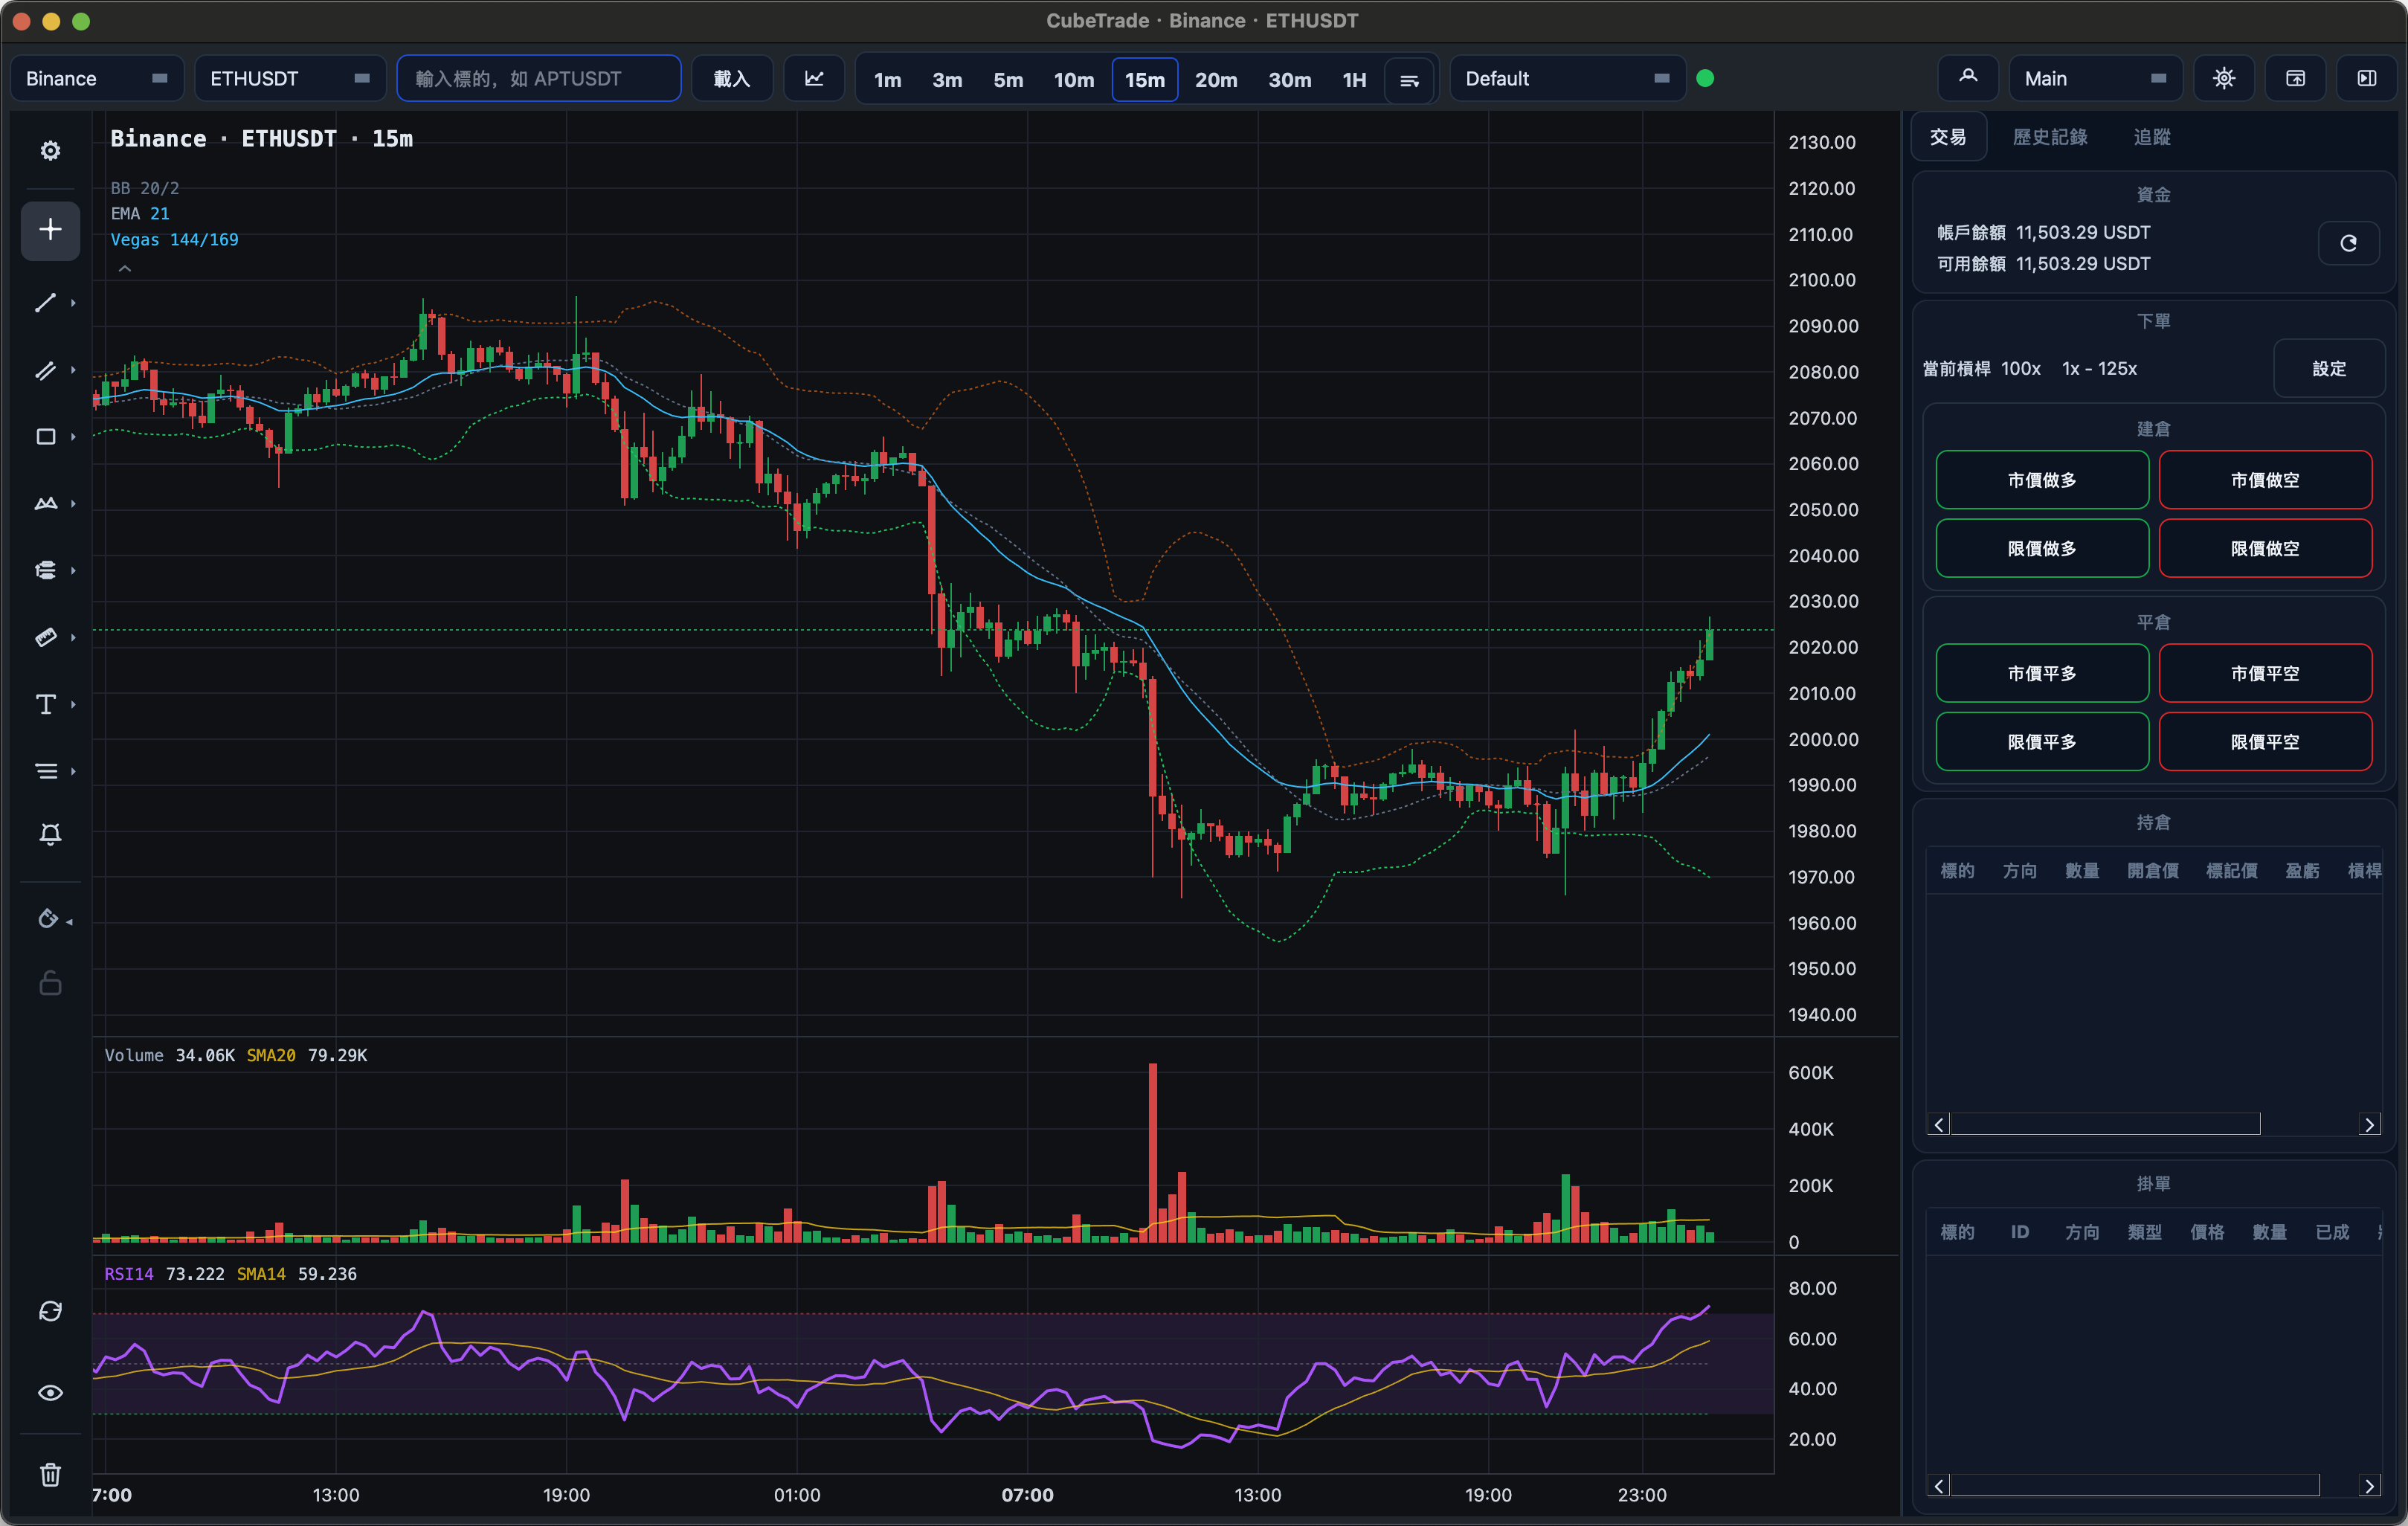Image resolution: width=2408 pixels, height=1526 pixels.
Task: Select the ruler measurement tool
Action: pyautogui.click(x=46, y=637)
